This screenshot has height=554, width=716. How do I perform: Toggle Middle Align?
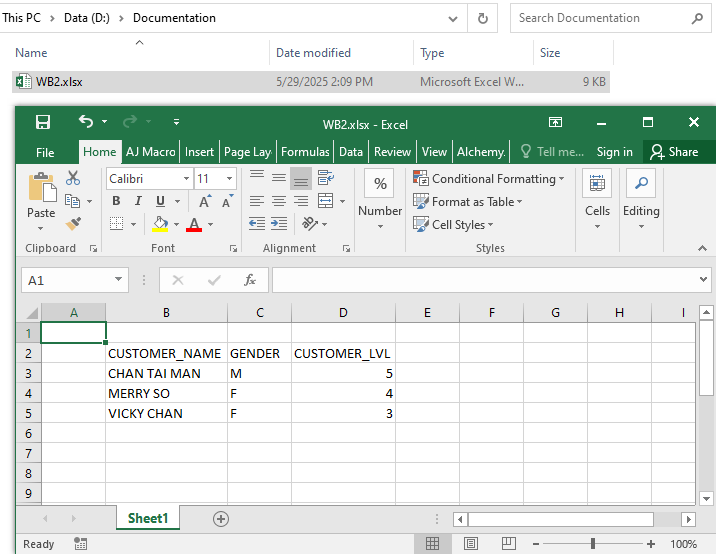pos(279,178)
